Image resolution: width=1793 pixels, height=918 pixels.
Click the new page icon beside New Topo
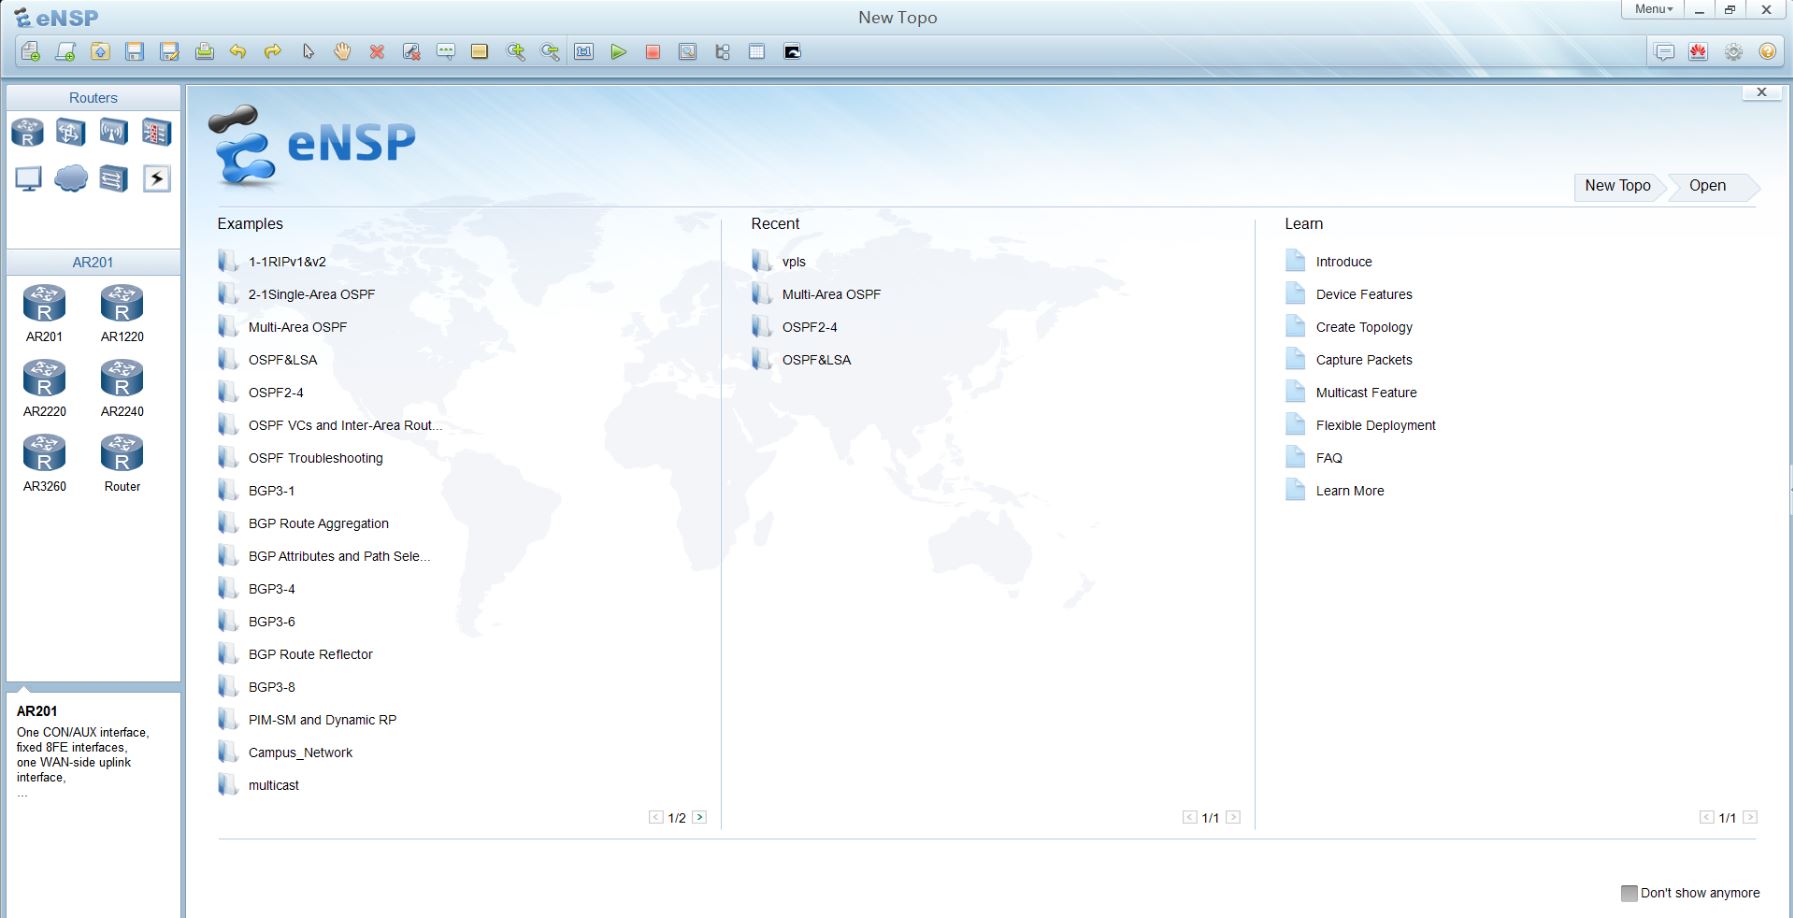[x=66, y=52]
